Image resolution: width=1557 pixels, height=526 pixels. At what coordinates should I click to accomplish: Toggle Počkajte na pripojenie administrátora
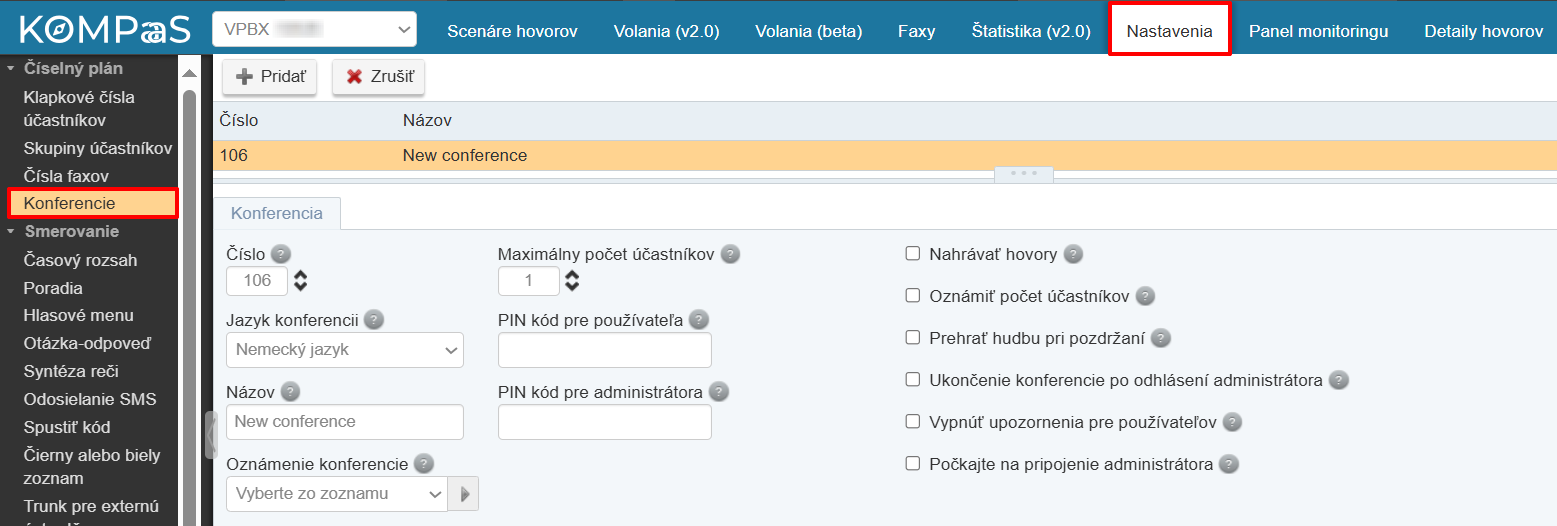click(x=912, y=464)
